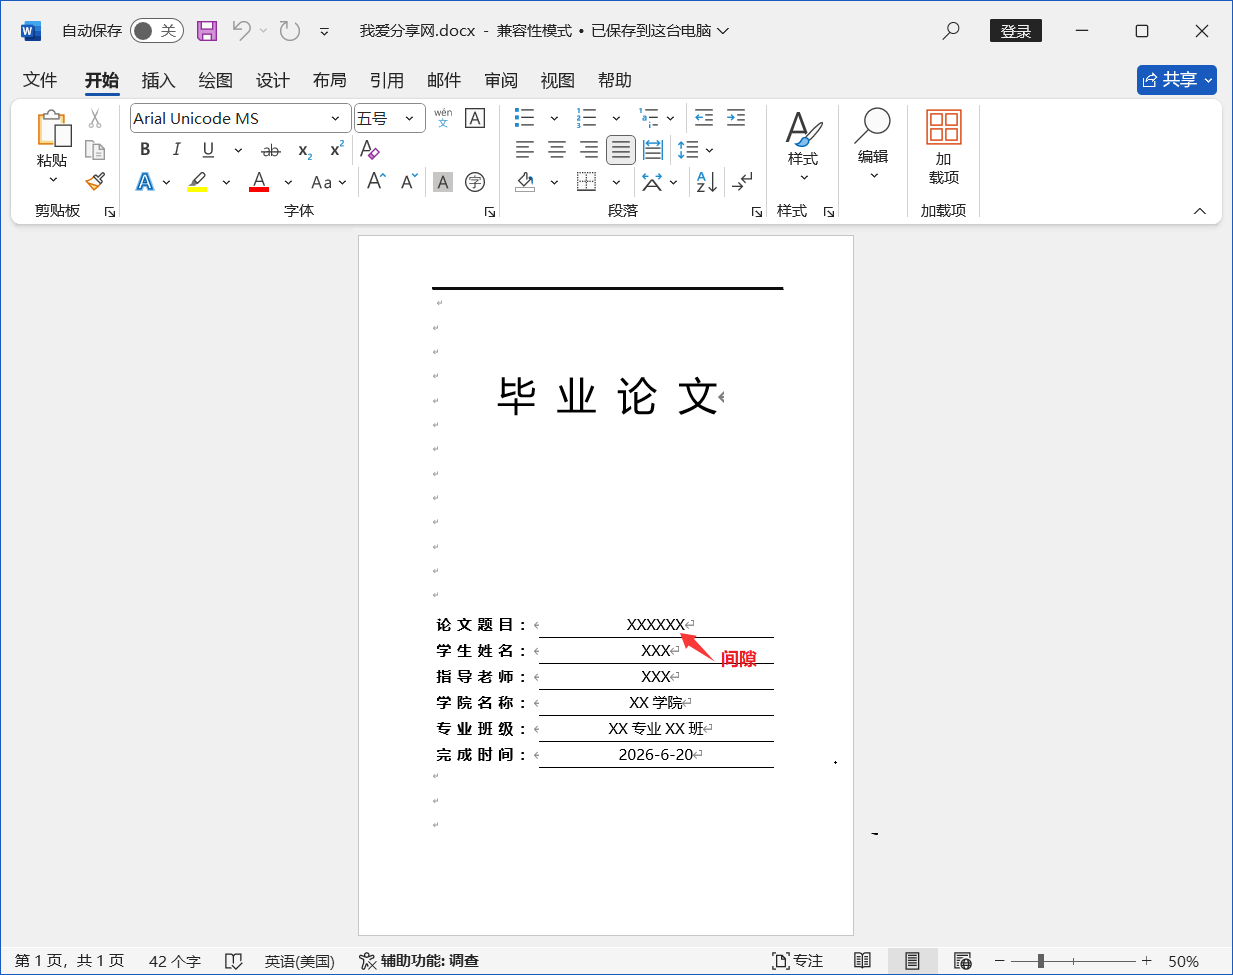Expand line spacing options
This screenshot has height=975, width=1233.
[x=709, y=150]
